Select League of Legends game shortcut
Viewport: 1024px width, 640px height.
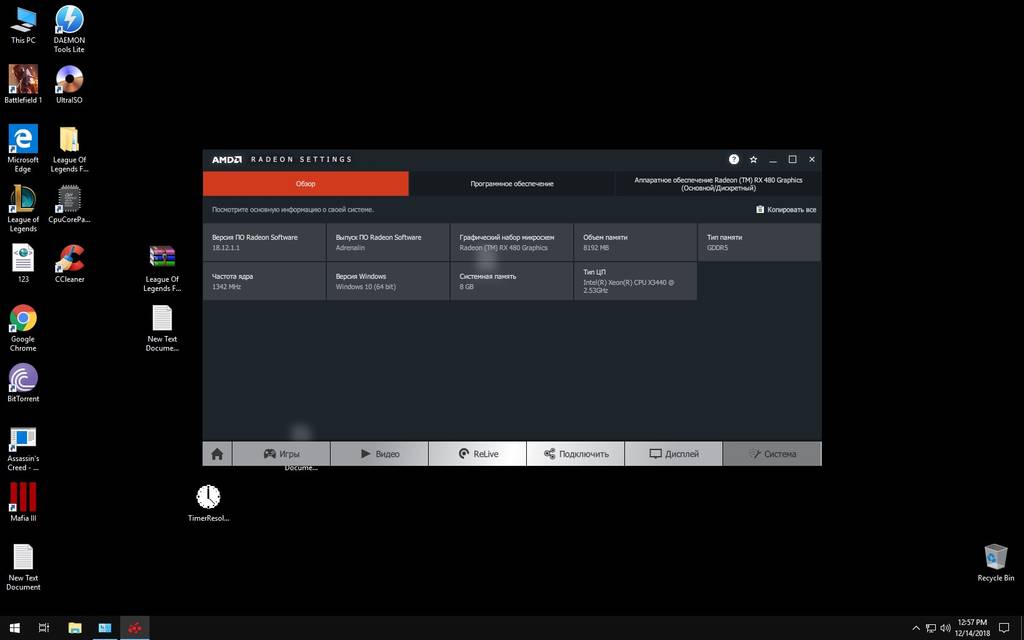click(23, 208)
